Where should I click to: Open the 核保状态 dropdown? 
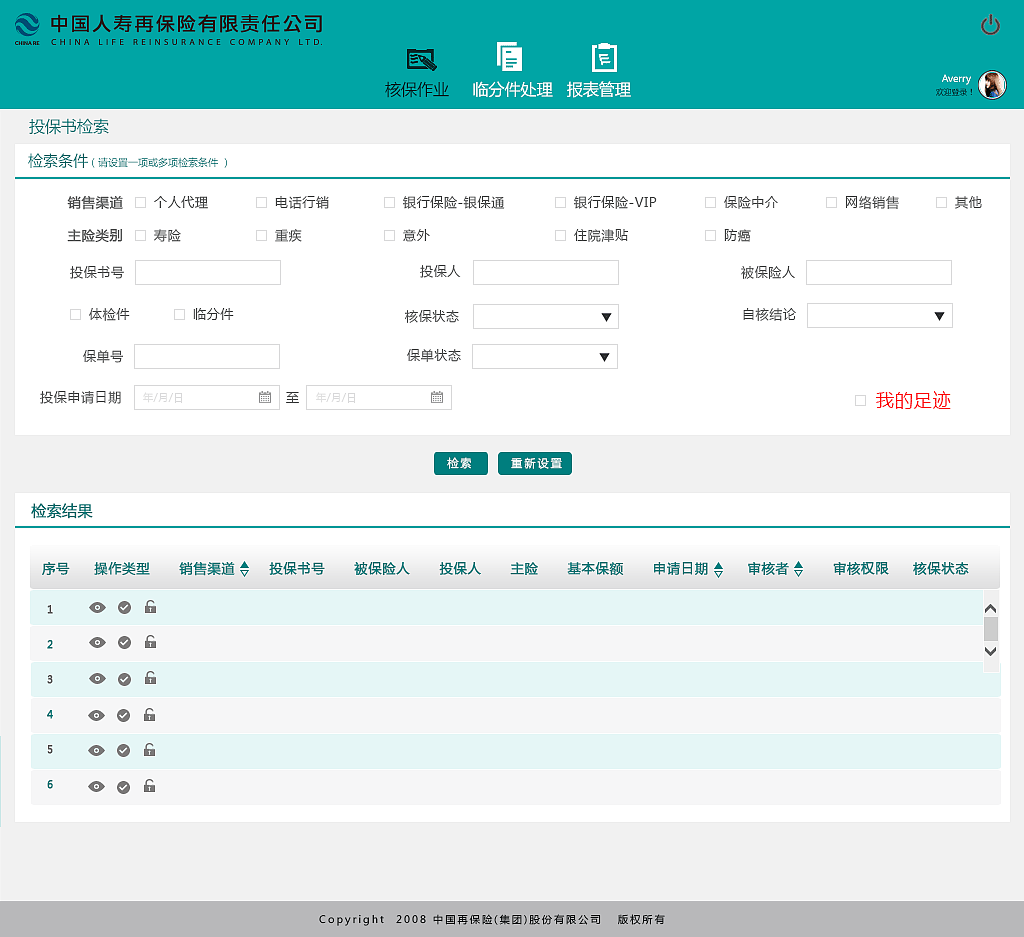point(605,316)
